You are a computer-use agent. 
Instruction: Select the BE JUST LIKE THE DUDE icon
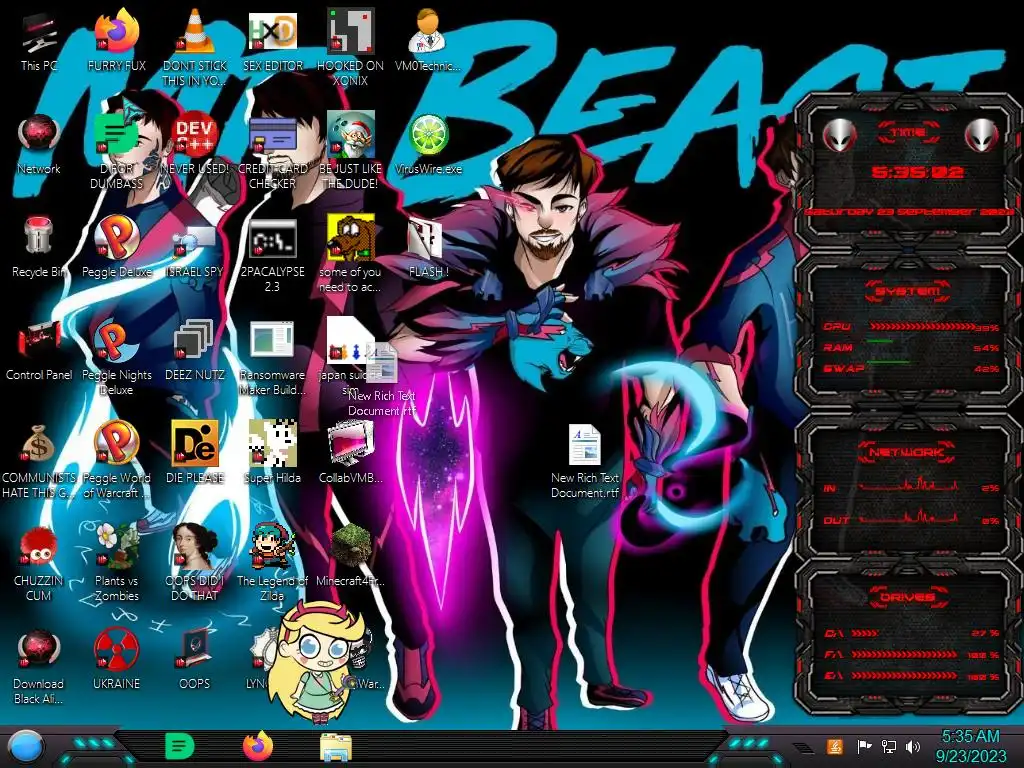(x=350, y=150)
